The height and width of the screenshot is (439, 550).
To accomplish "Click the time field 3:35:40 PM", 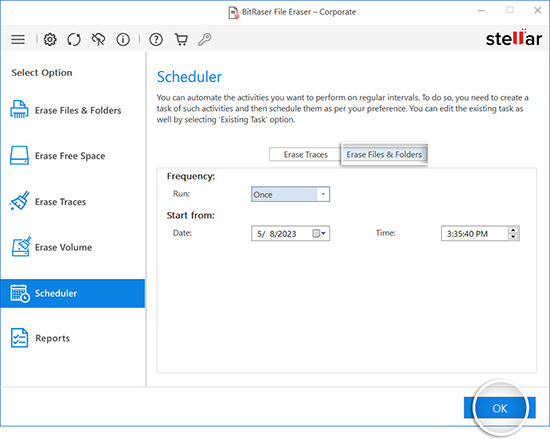I will (x=480, y=234).
